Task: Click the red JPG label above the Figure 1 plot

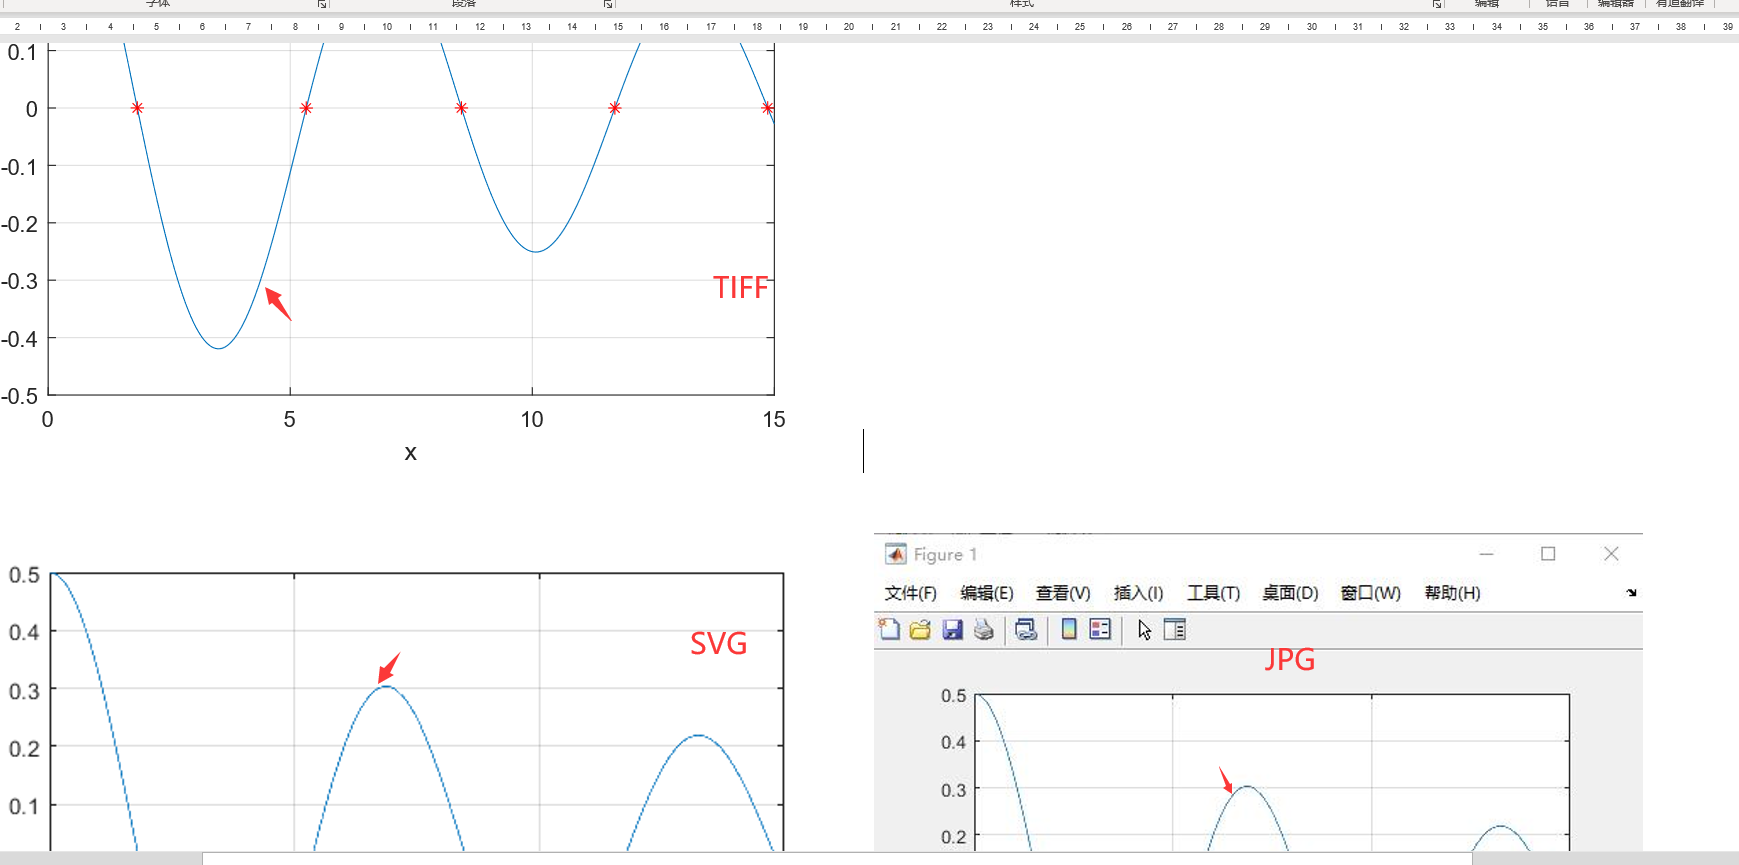Action: point(1290,659)
